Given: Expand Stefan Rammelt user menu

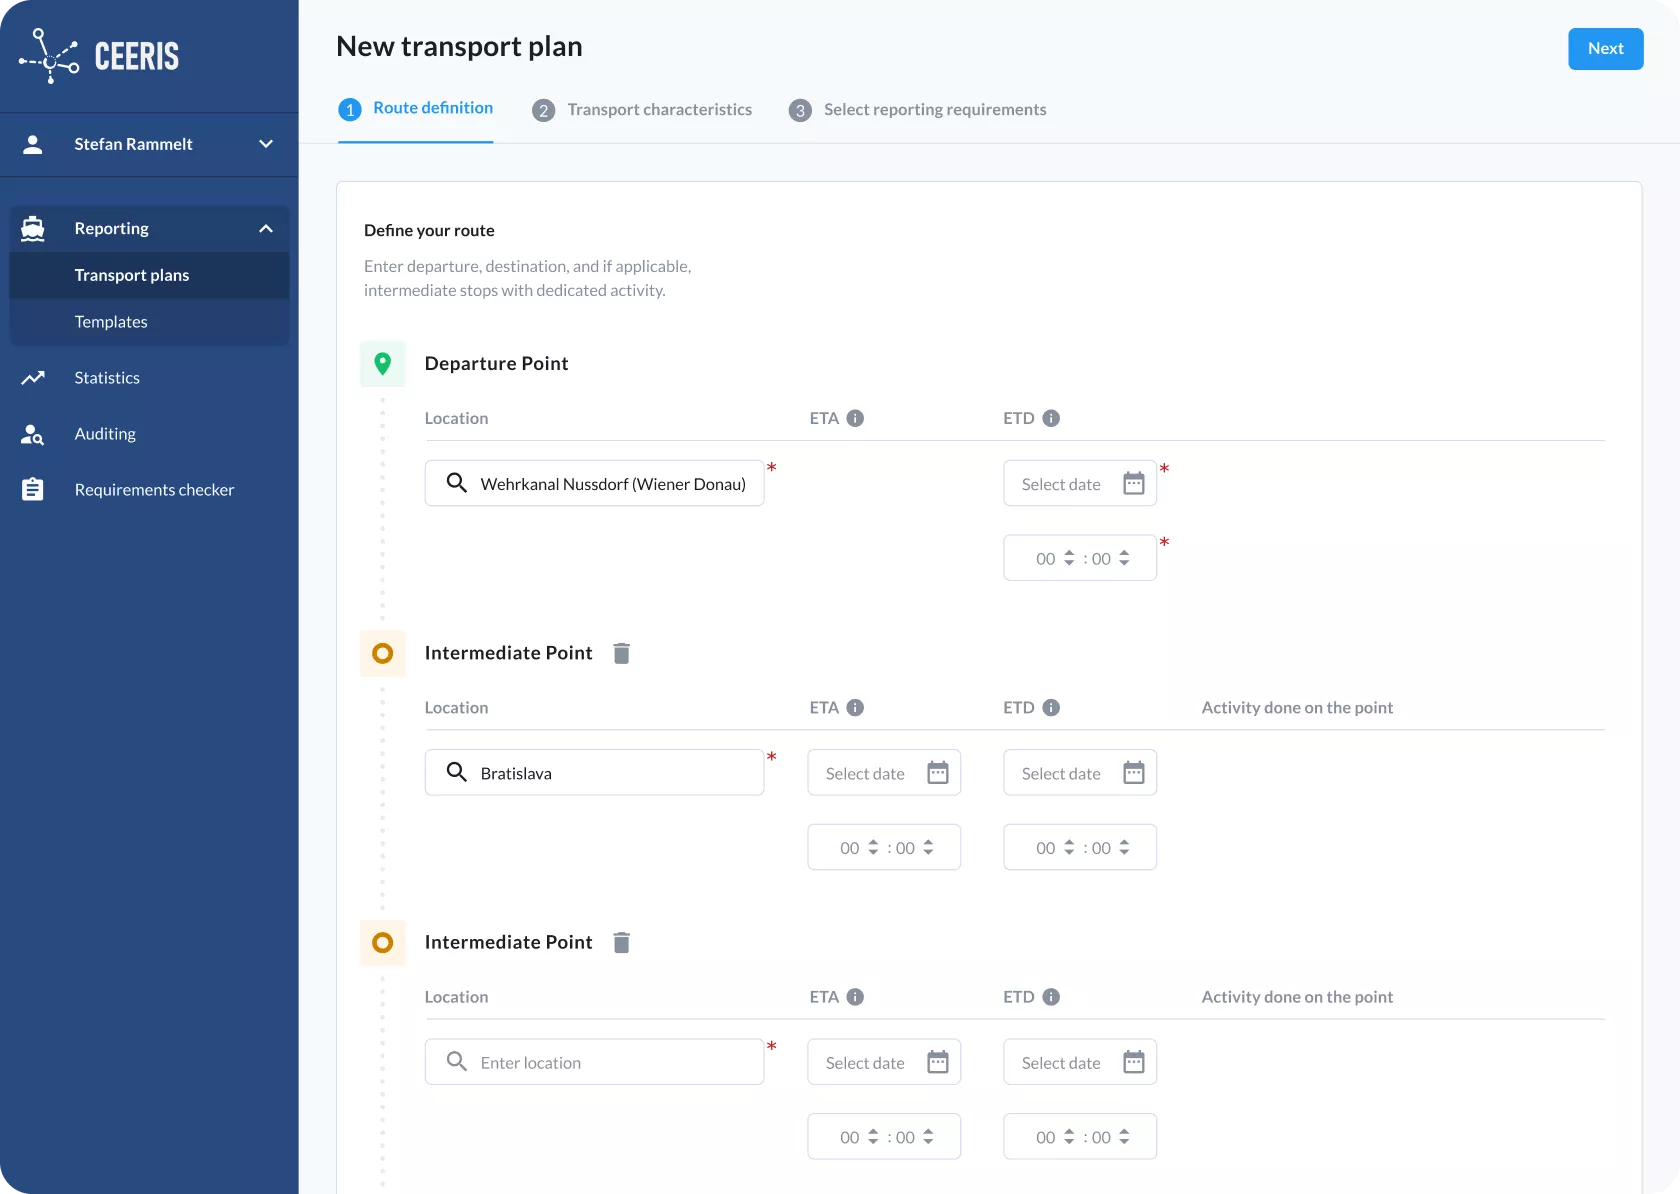Looking at the screenshot, I should (x=265, y=144).
